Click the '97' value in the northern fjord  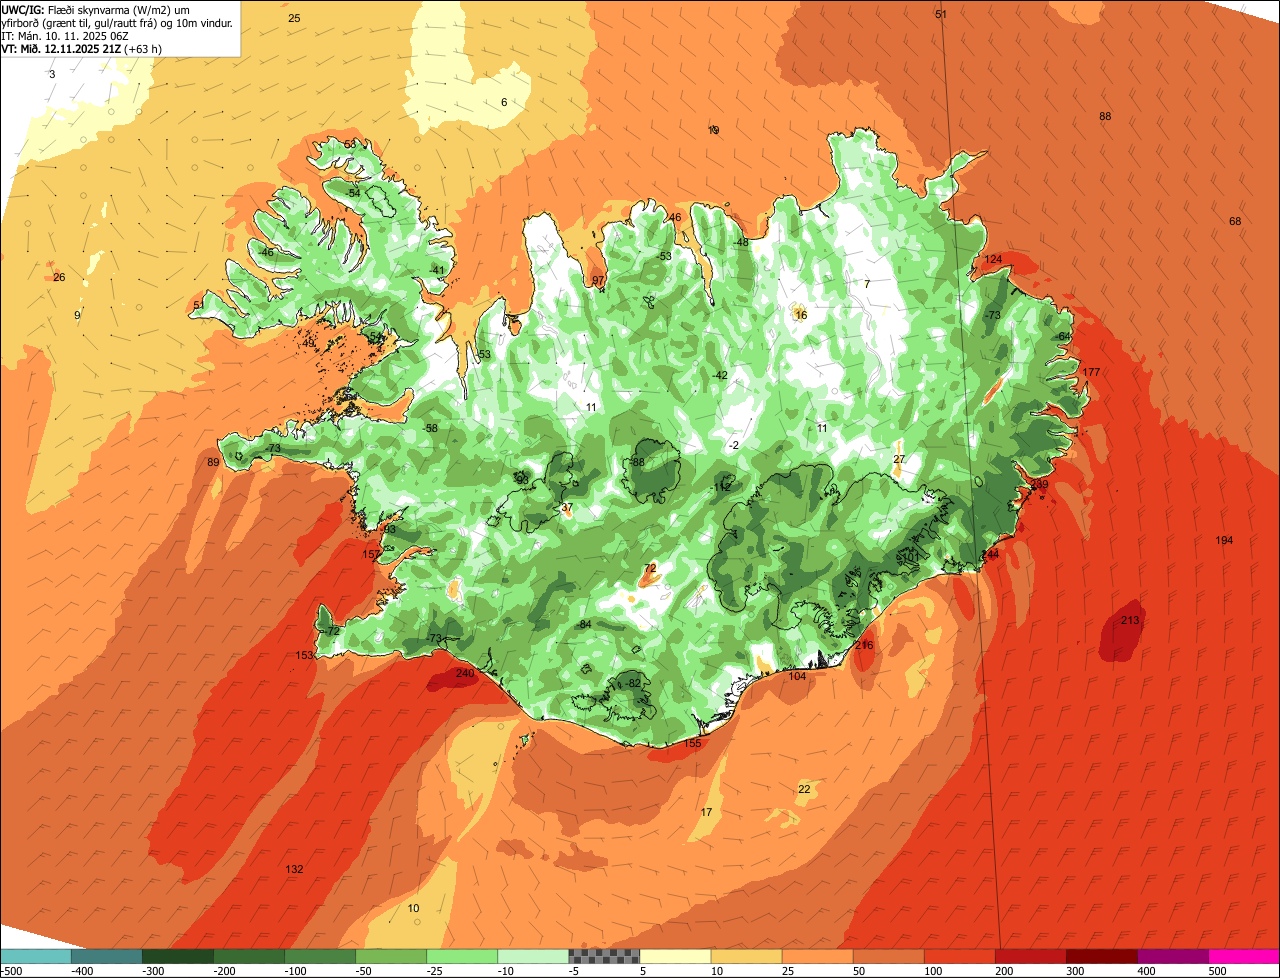point(598,281)
